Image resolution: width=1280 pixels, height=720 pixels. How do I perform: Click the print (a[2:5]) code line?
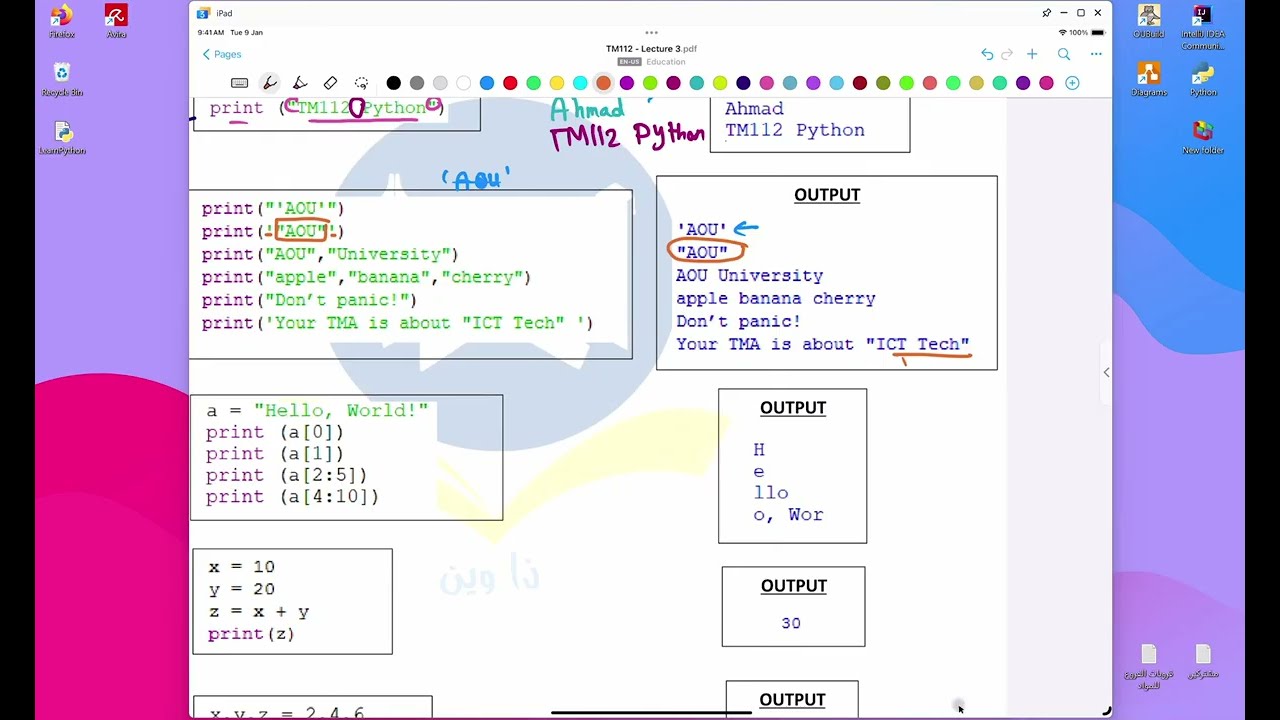click(x=286, y=475)
